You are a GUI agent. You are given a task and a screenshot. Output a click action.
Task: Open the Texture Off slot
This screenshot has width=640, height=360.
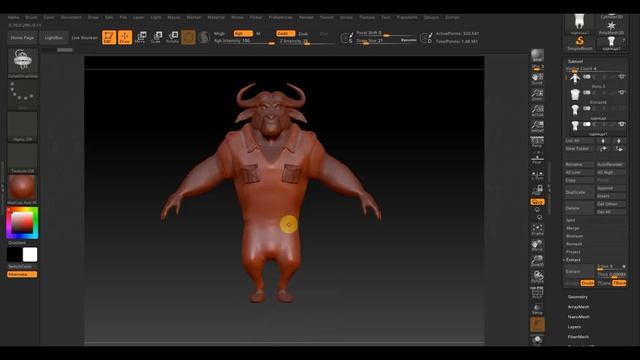pyautogui.click(x=22, y=157)
